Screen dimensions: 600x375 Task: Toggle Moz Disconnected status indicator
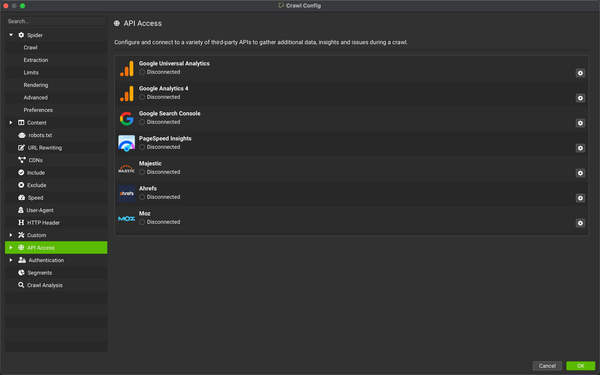tap(142, 222)
